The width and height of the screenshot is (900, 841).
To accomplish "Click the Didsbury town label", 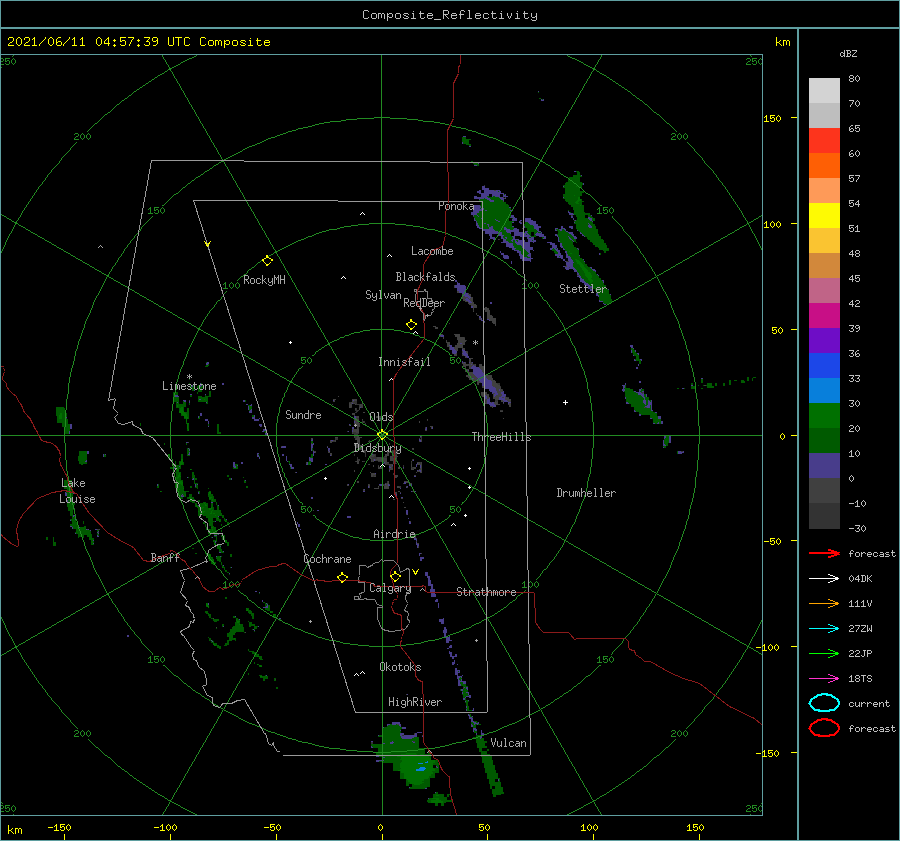I will (x=377, y=448).
